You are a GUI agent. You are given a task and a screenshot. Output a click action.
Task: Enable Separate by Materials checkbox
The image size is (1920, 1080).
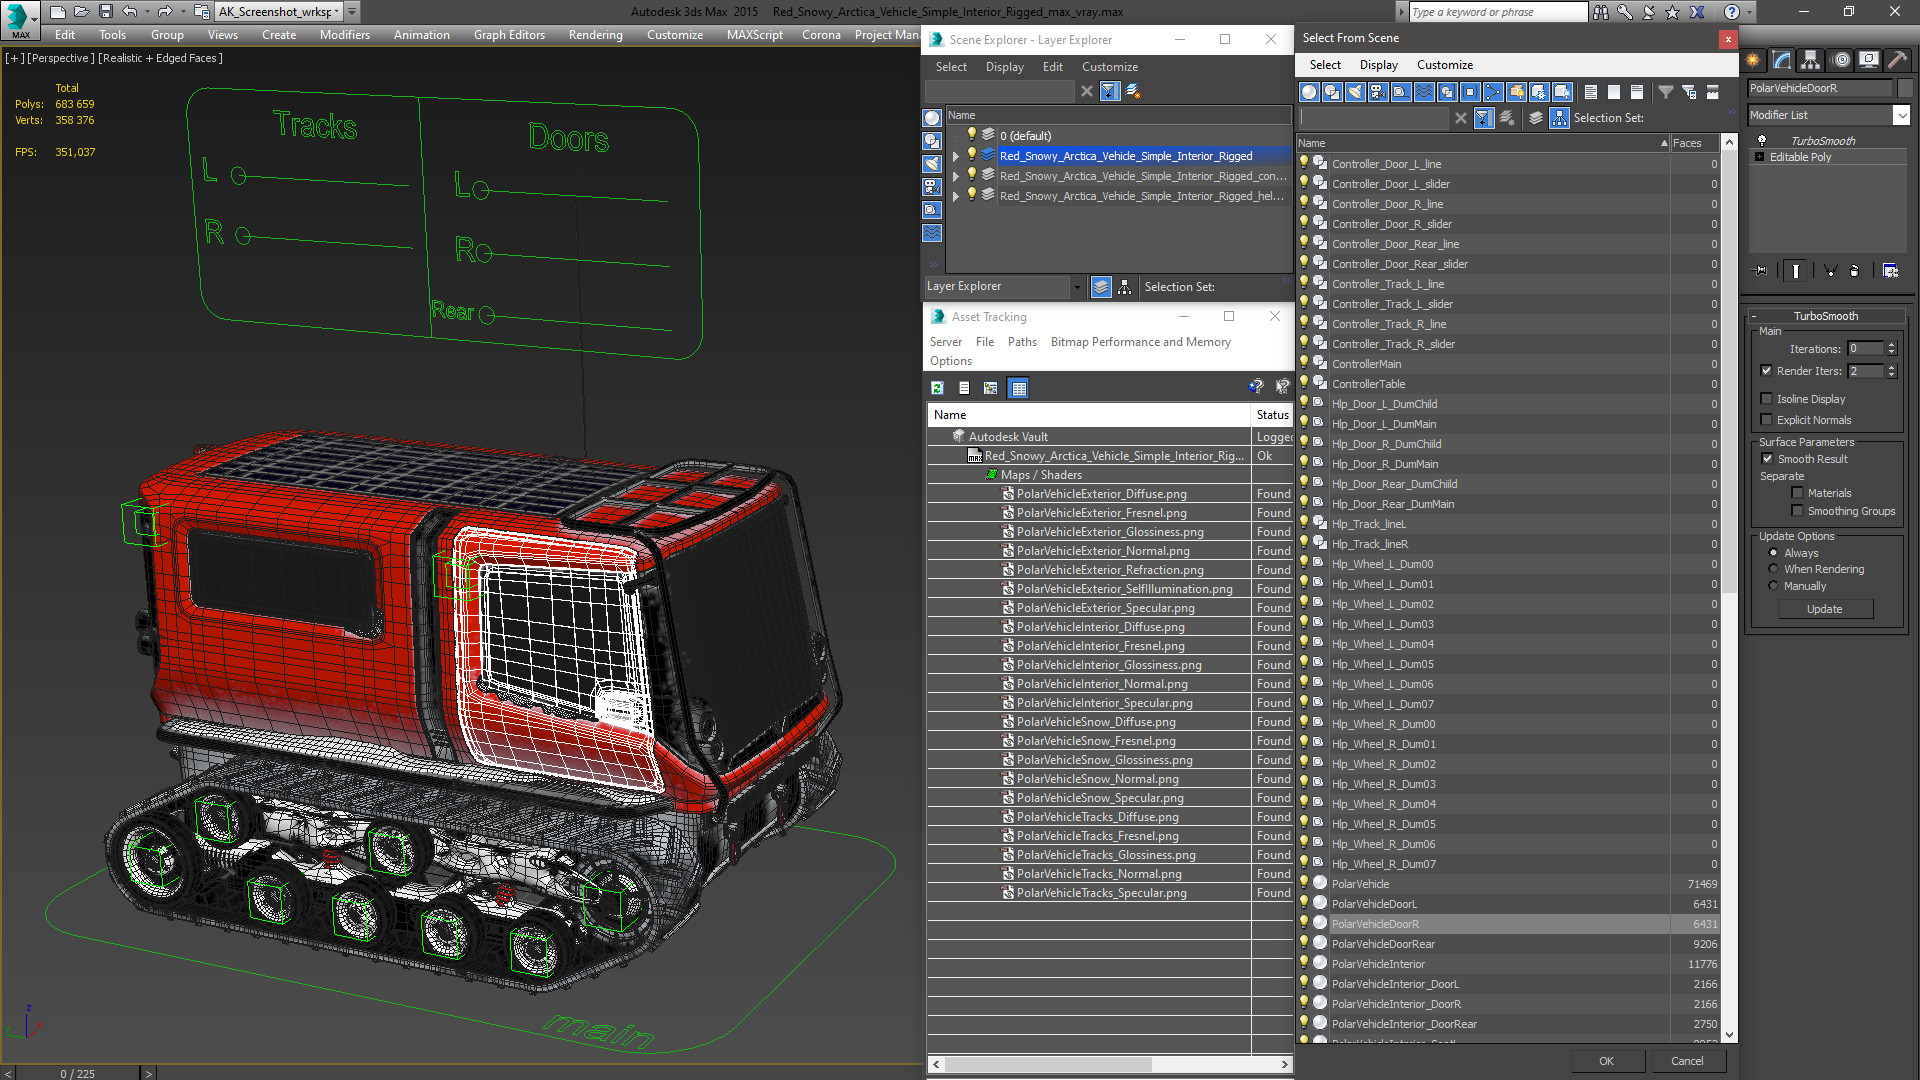[x=1797, y=493]
